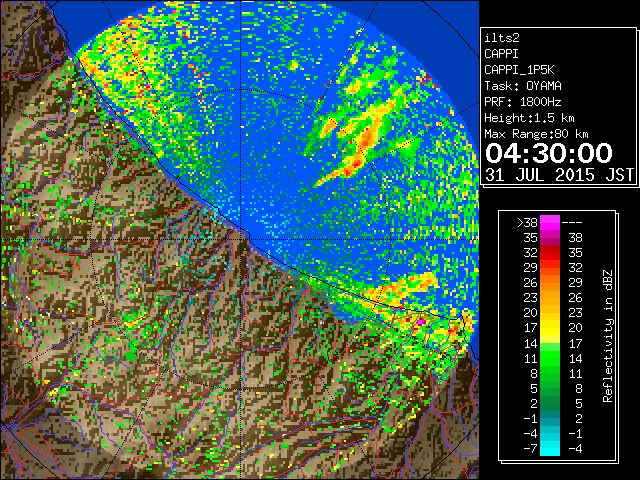Click the red 32 dBZ legend swatch
640x480 pixels.
550,253
